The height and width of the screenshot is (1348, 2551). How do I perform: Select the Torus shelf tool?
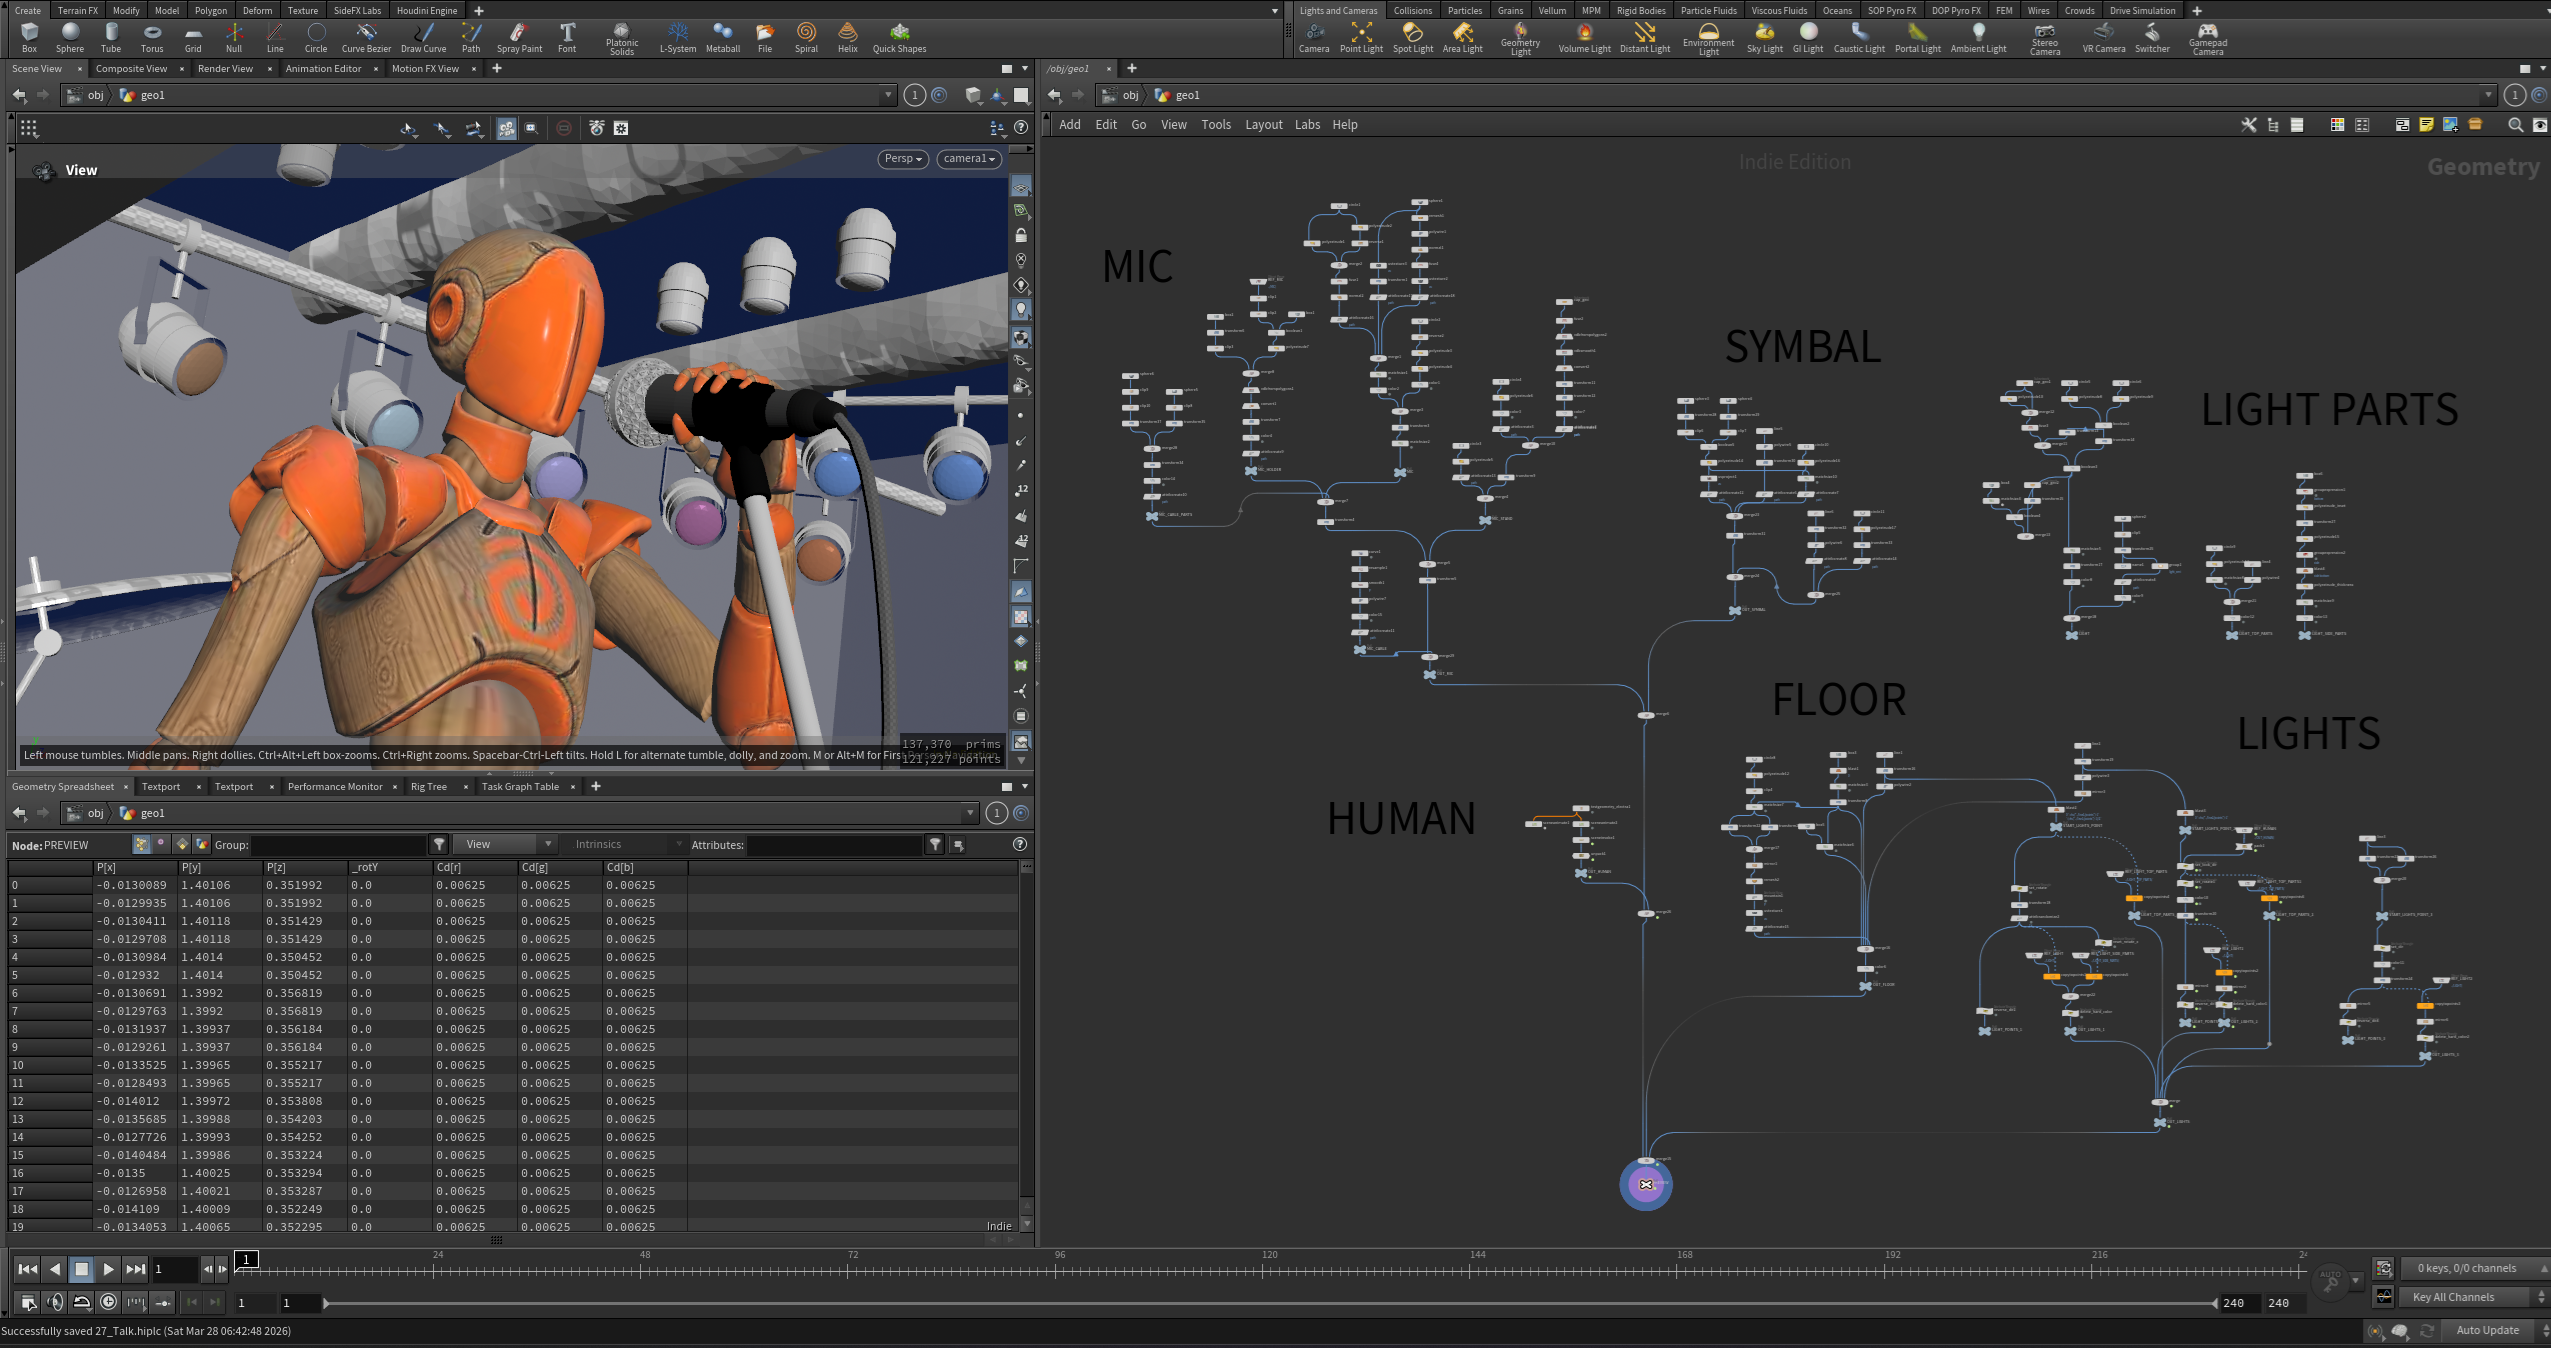pyautogui.click(x=152, y=37)
